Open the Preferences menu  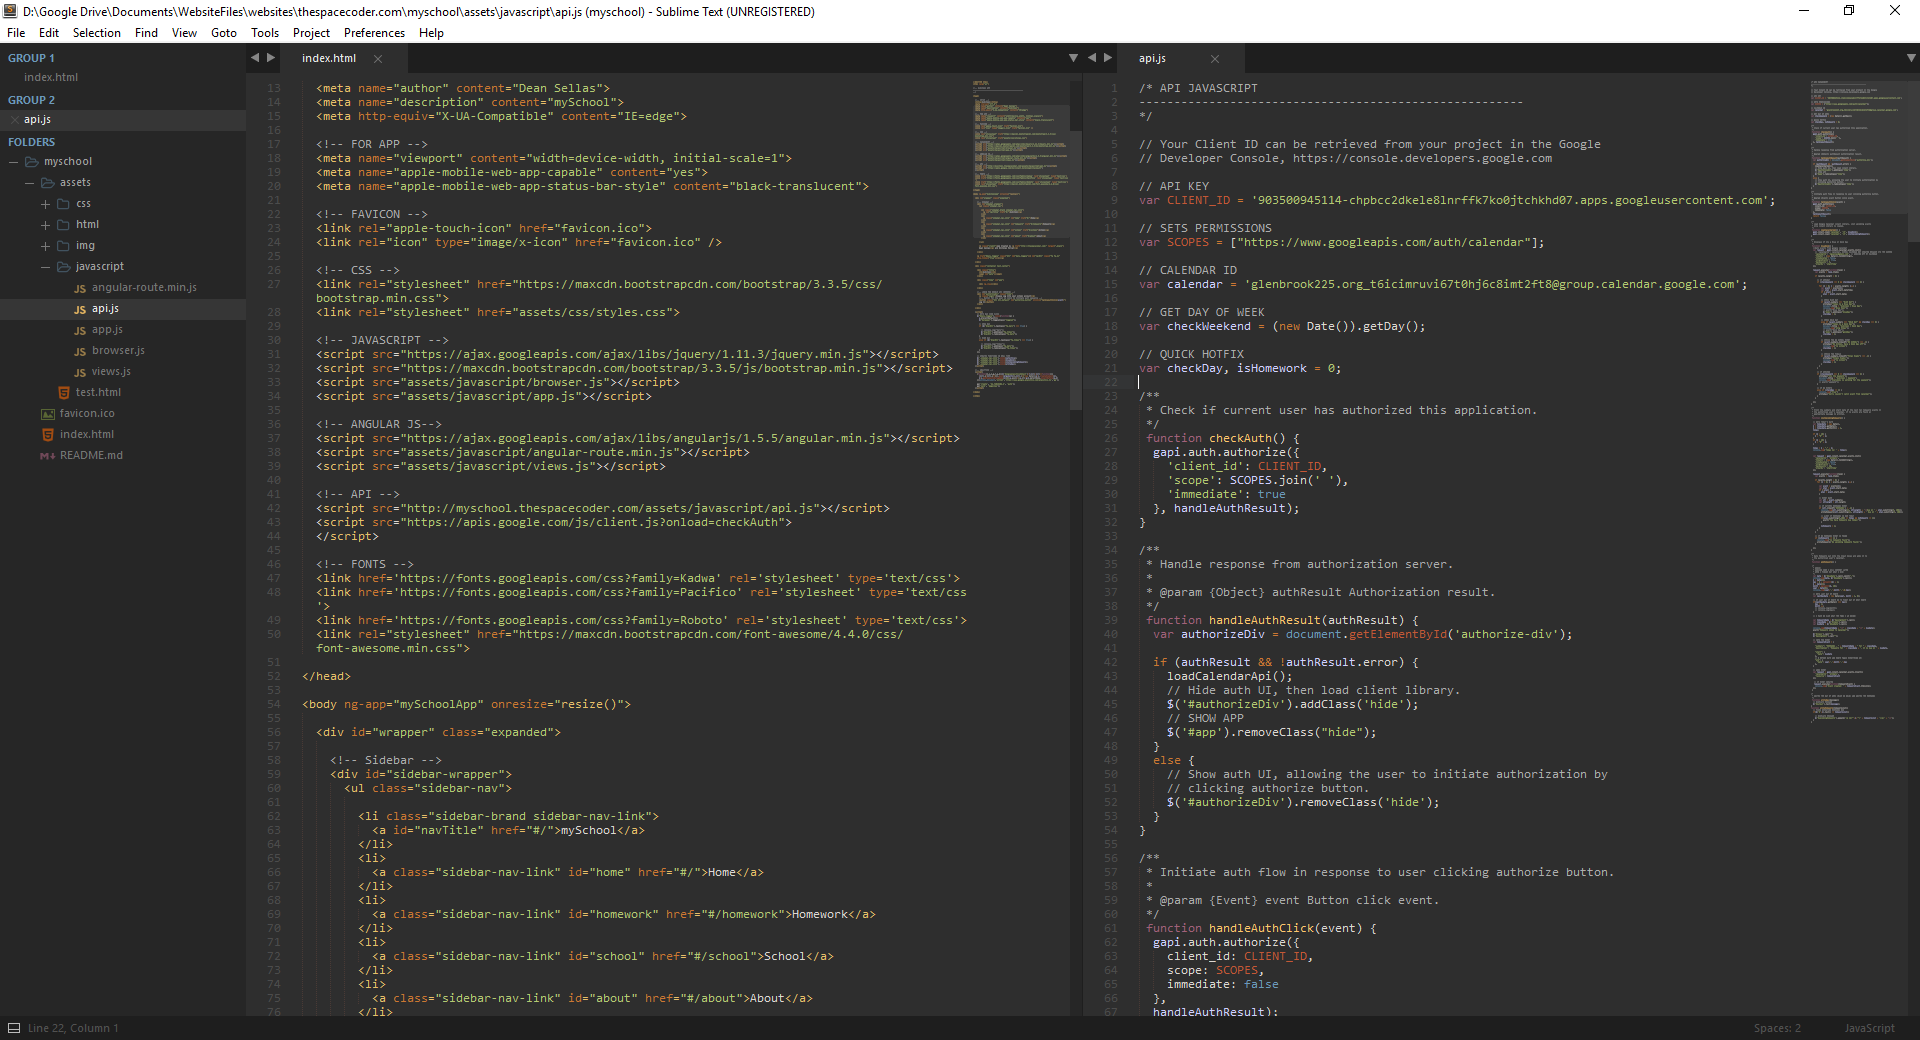[x=374, y=33]
